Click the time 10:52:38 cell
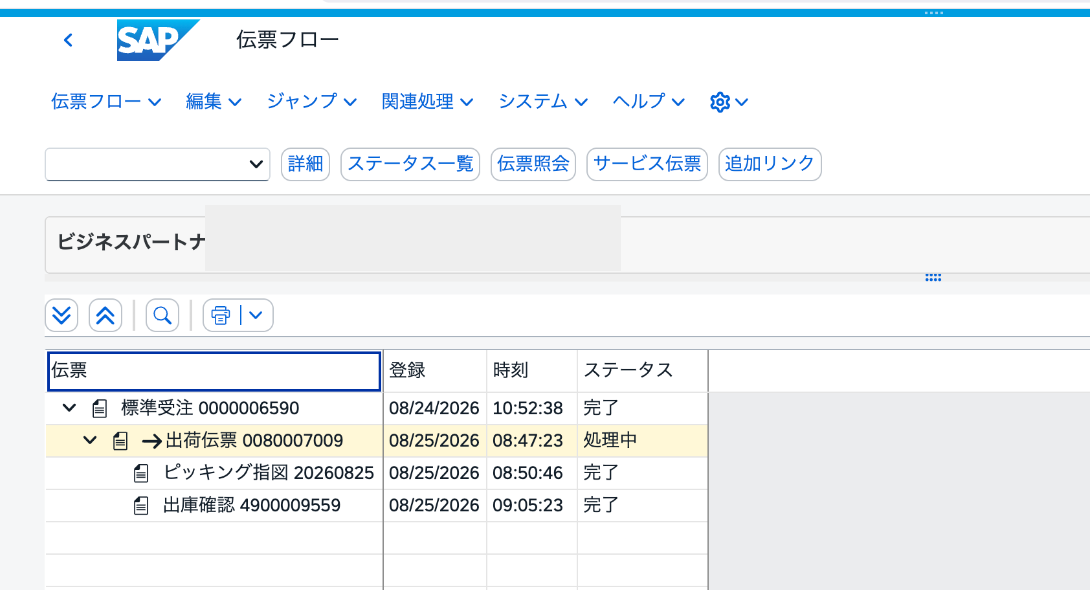The height and width of the screenshot is (590, 1090). pos(532,409)
